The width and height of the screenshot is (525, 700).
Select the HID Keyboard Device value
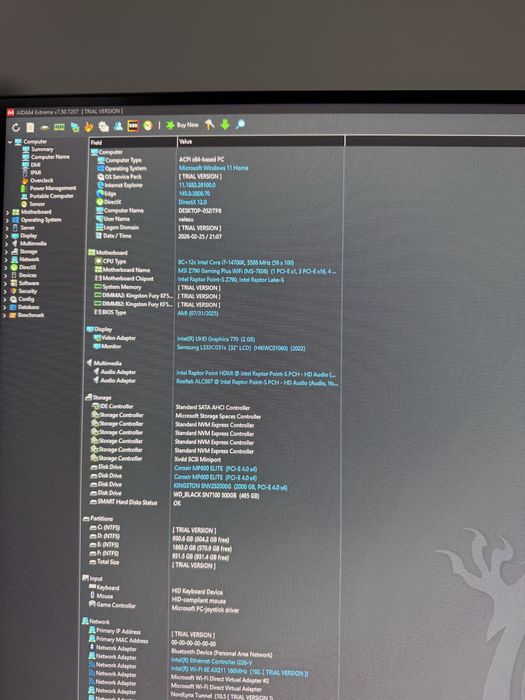(197, 592)
